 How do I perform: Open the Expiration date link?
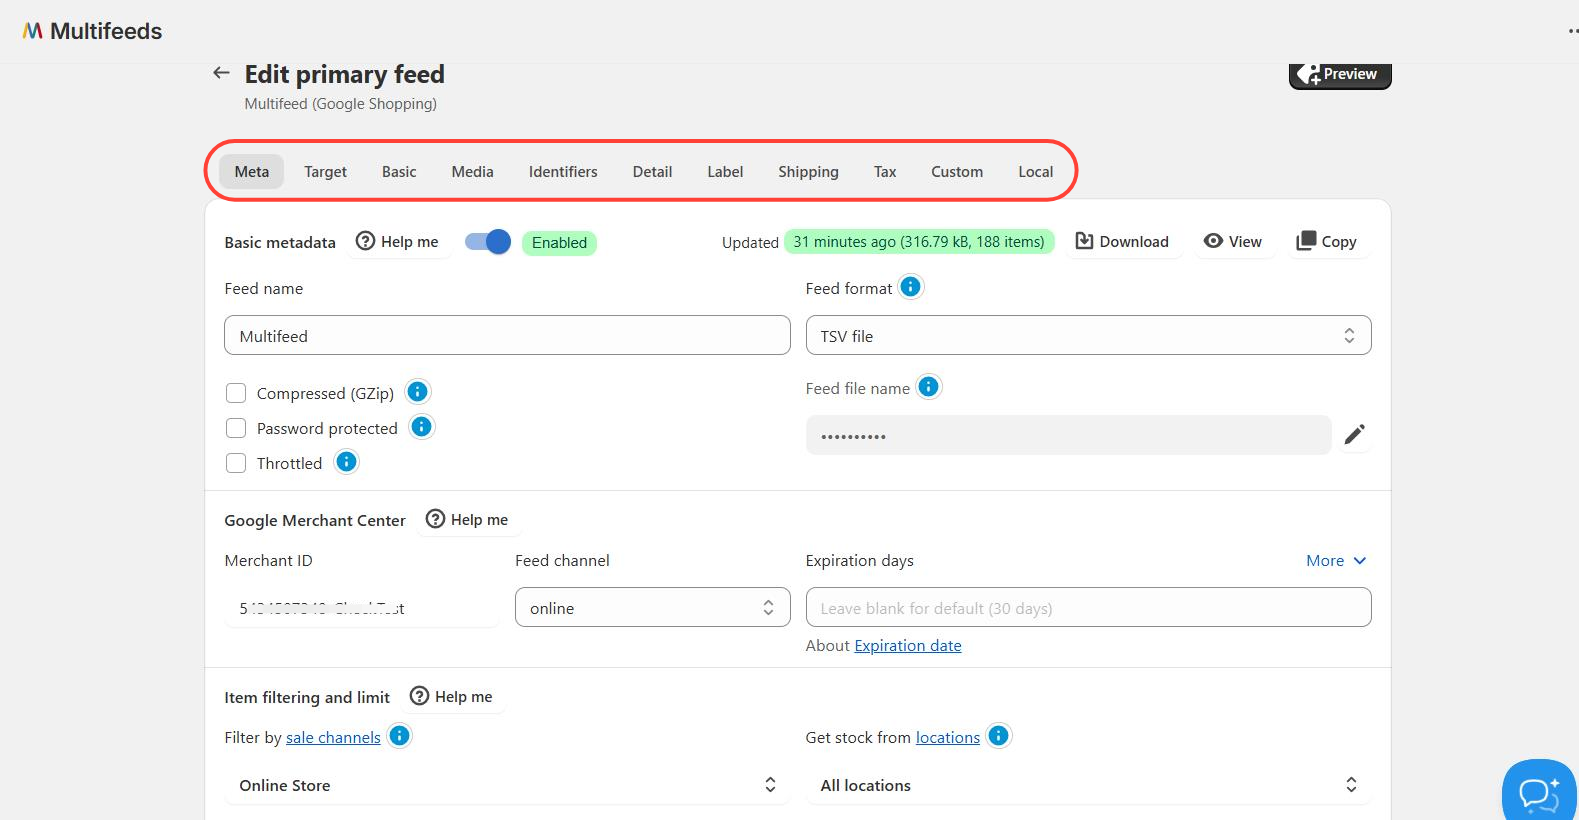coord(908,646)
